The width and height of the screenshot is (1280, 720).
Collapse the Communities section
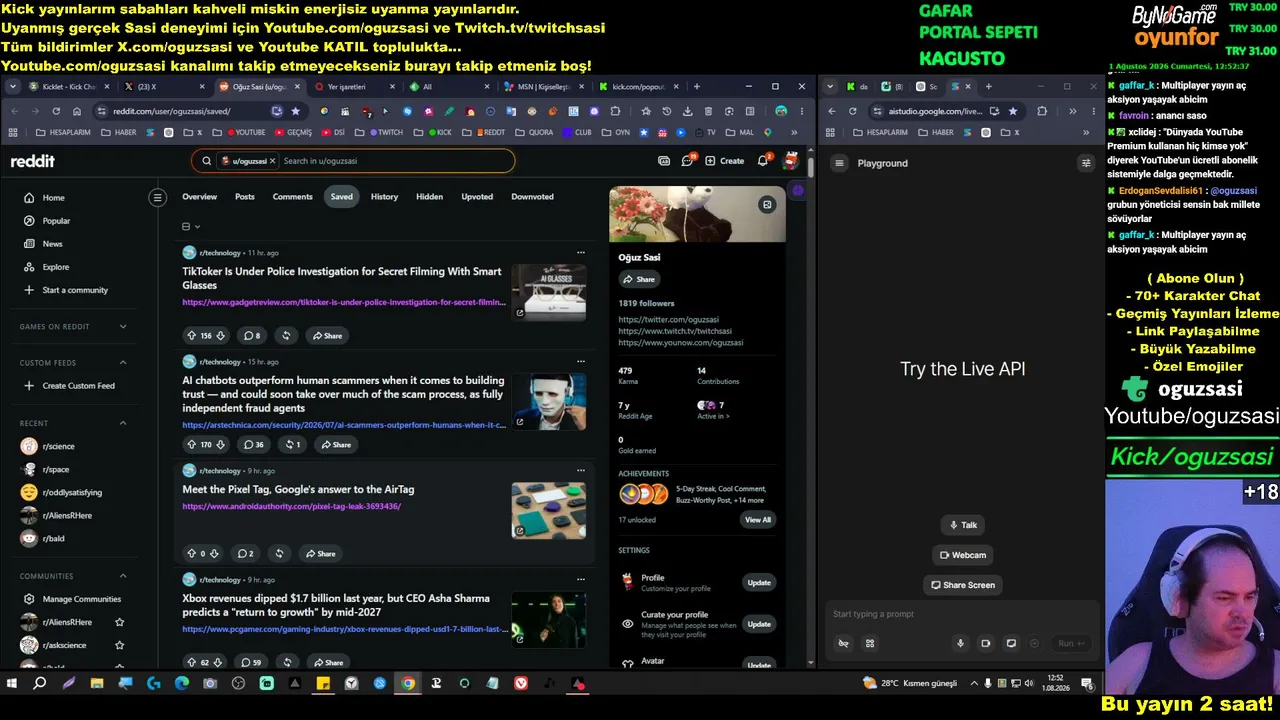pos(123,576)
